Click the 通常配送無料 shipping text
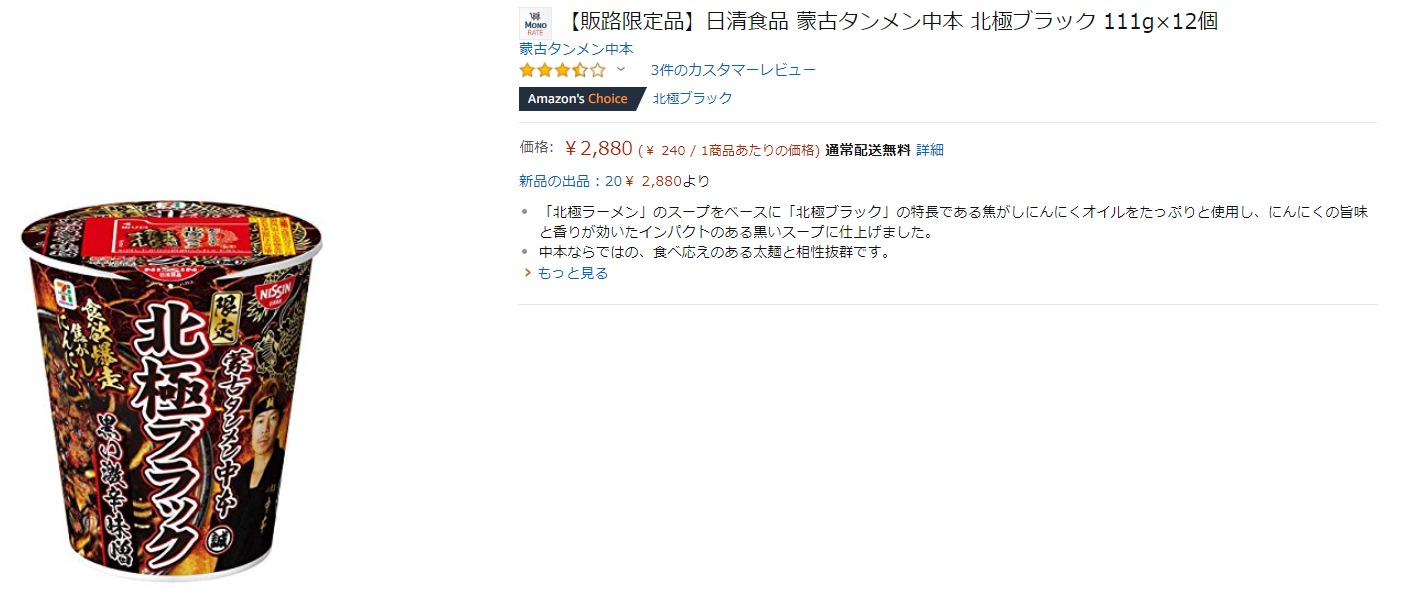 [x=867, y=150]
